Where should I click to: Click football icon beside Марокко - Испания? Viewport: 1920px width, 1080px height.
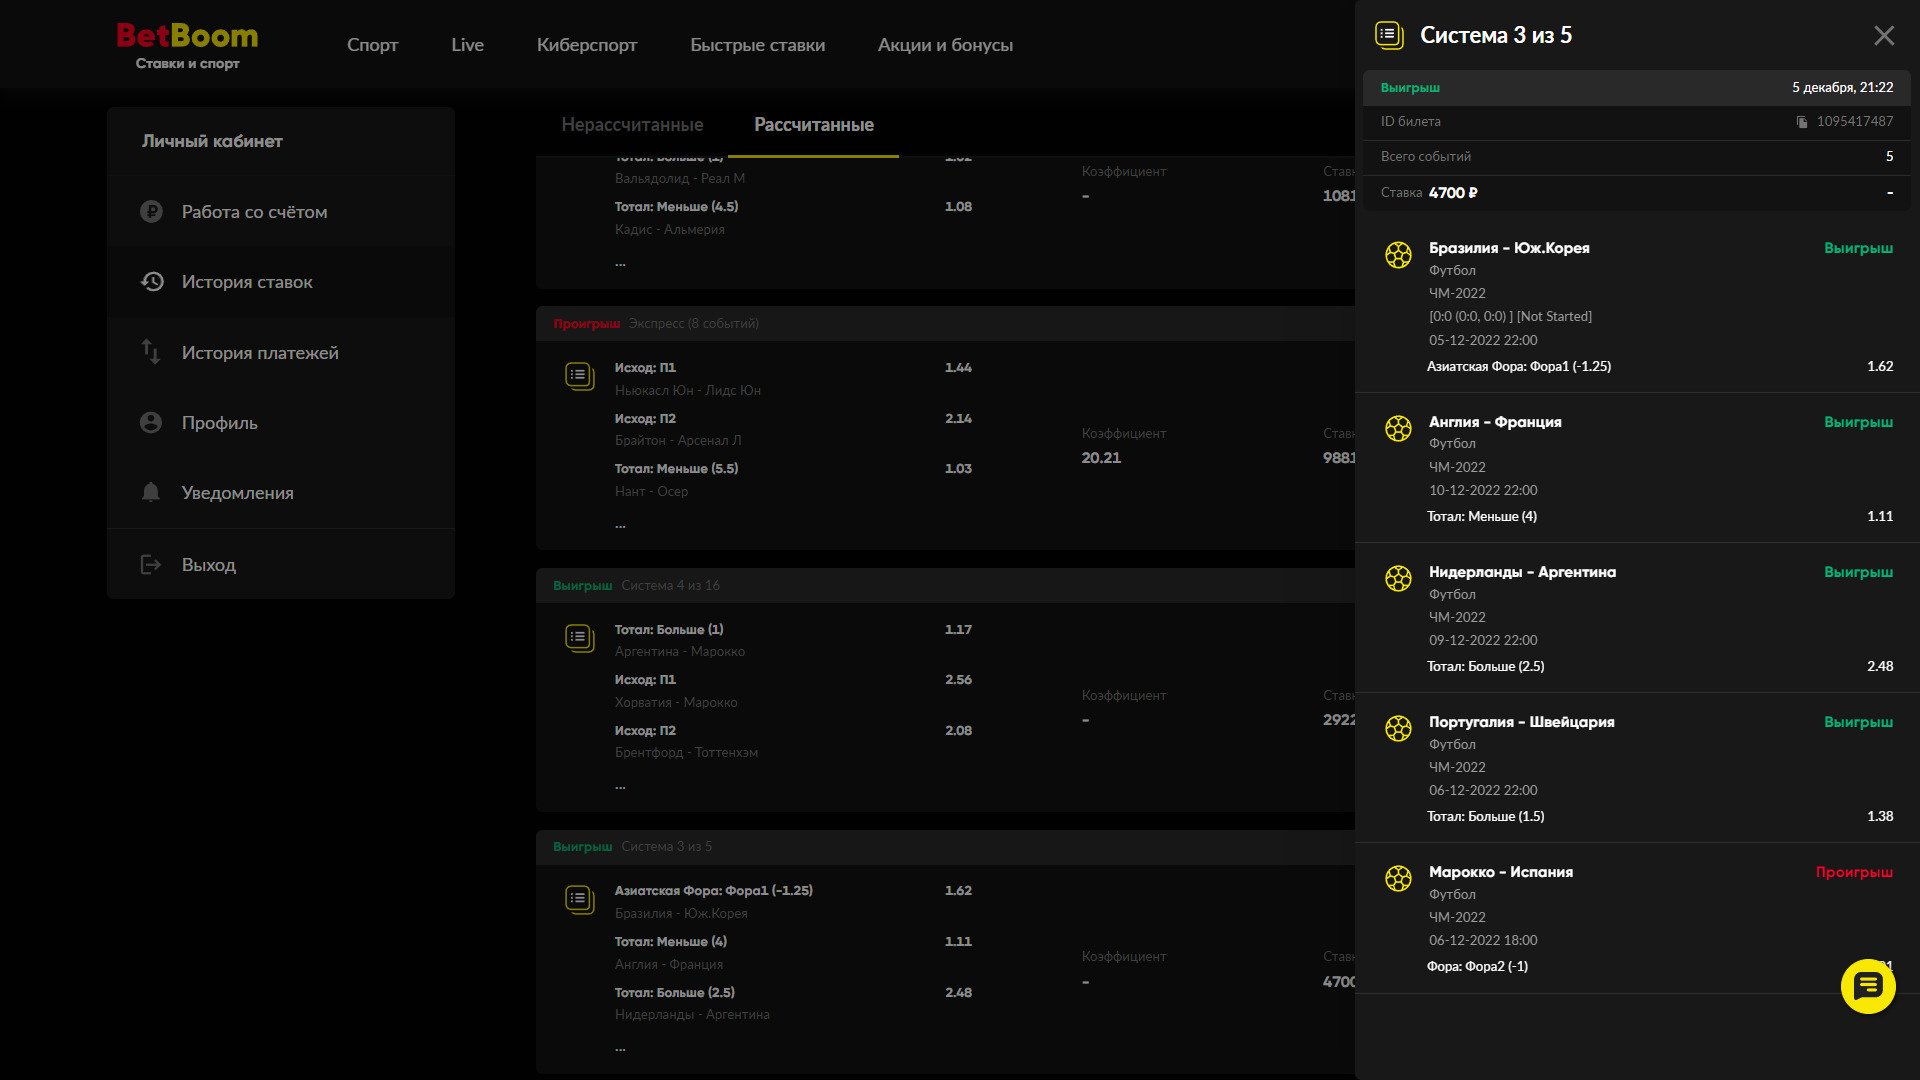coord(1398,879)
